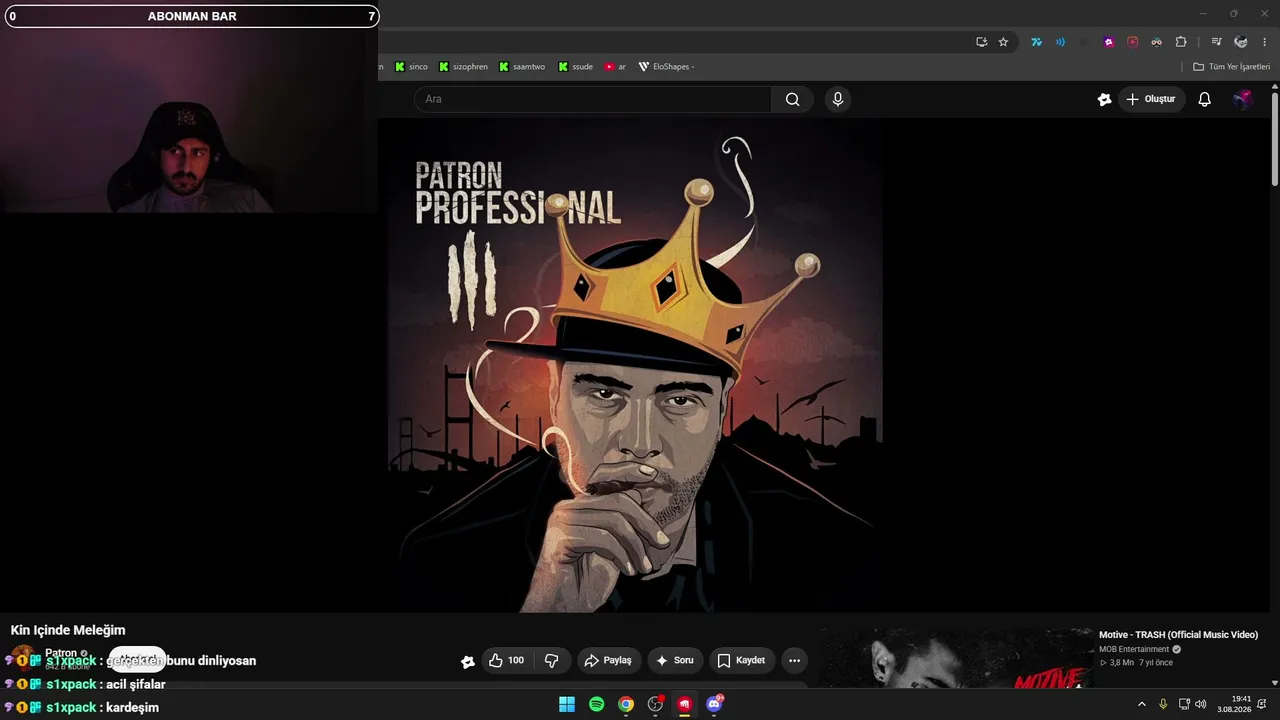Open MOB Entertainment channel link

[x=1134, y=649]
